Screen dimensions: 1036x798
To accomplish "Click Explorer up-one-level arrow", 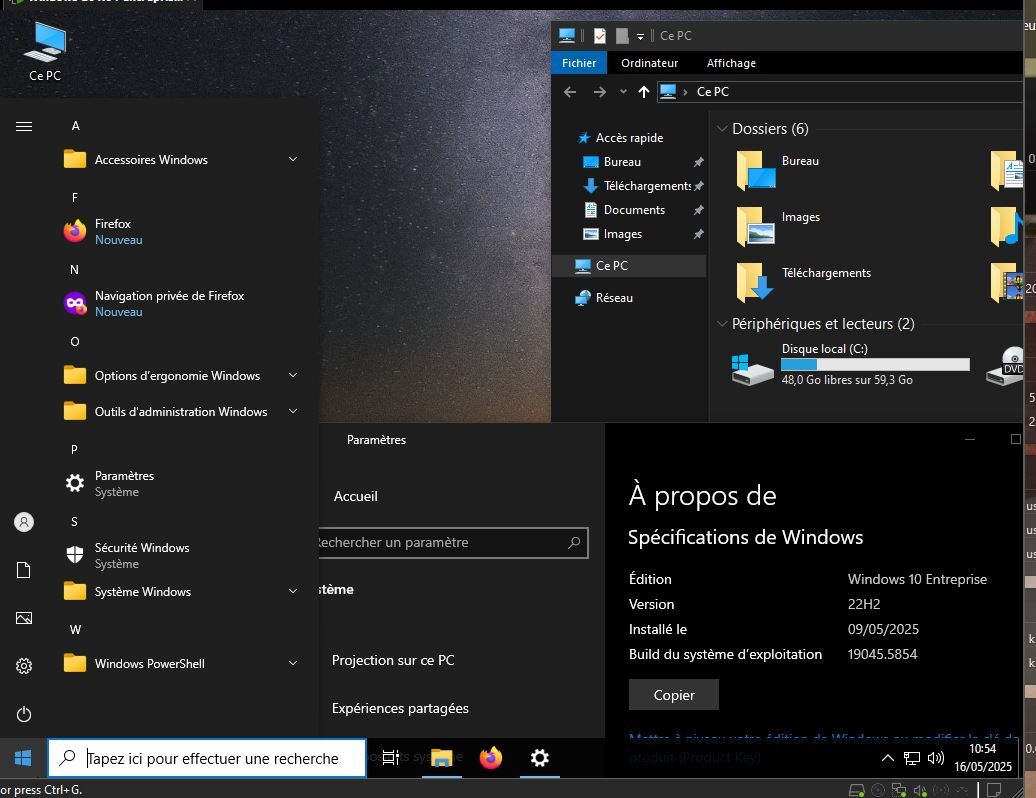I will tap(644, 92).
